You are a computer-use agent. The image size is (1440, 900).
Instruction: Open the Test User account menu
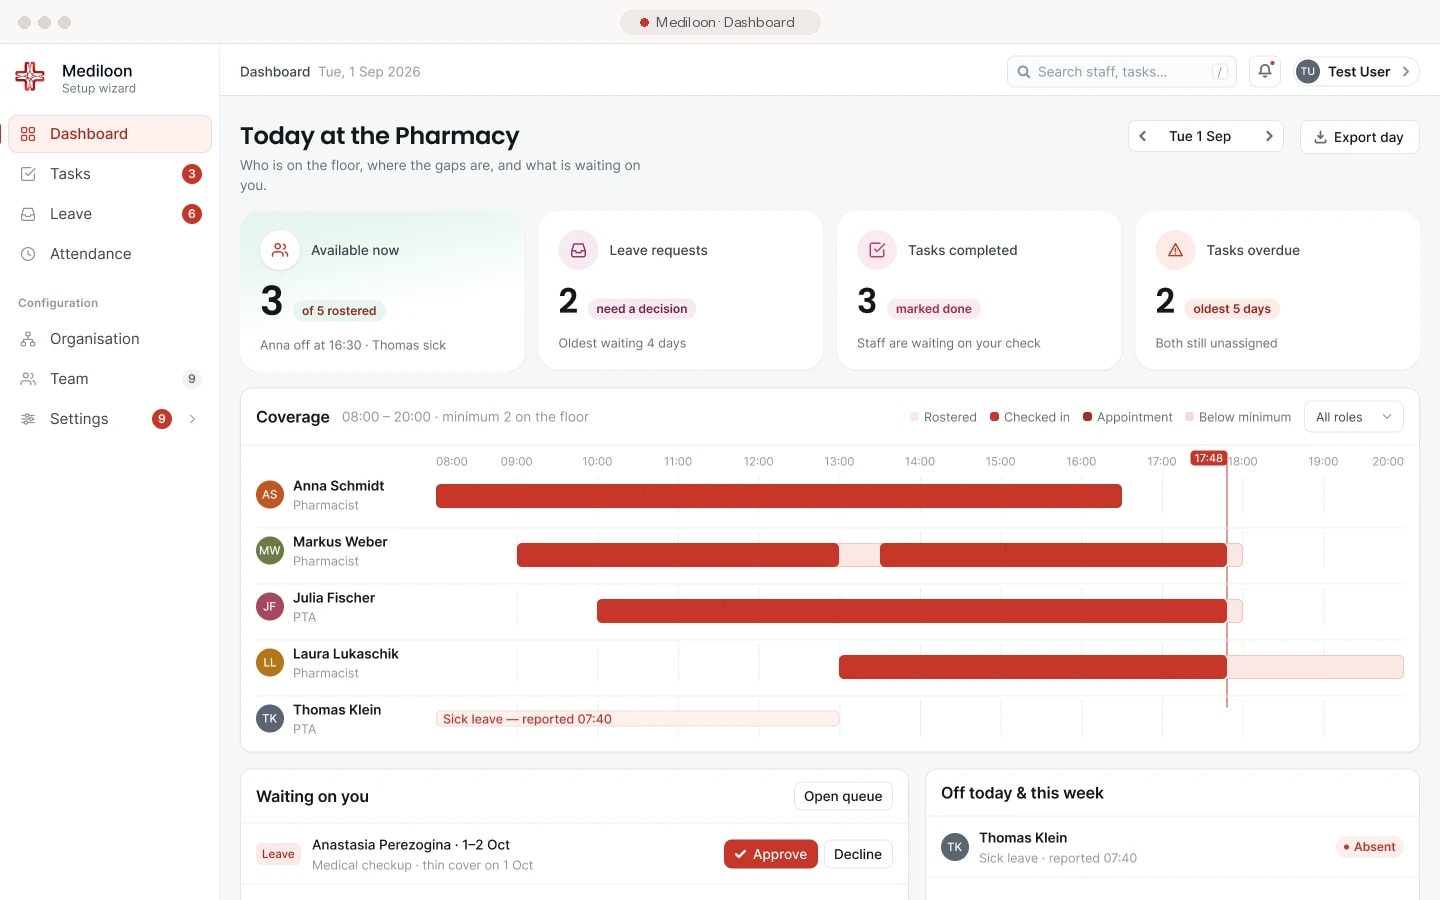point(1355,71)
